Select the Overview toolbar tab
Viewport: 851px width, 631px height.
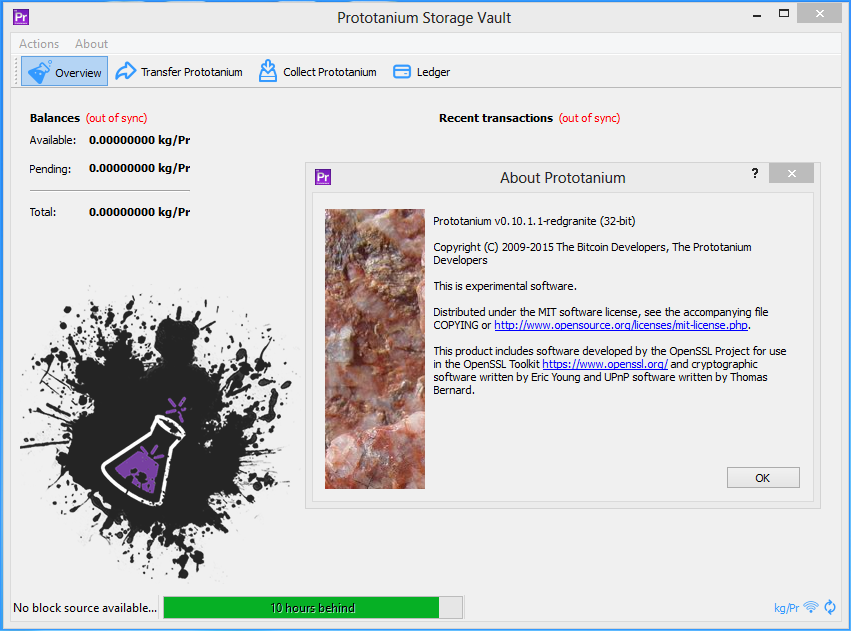click(x=65, y=71)
